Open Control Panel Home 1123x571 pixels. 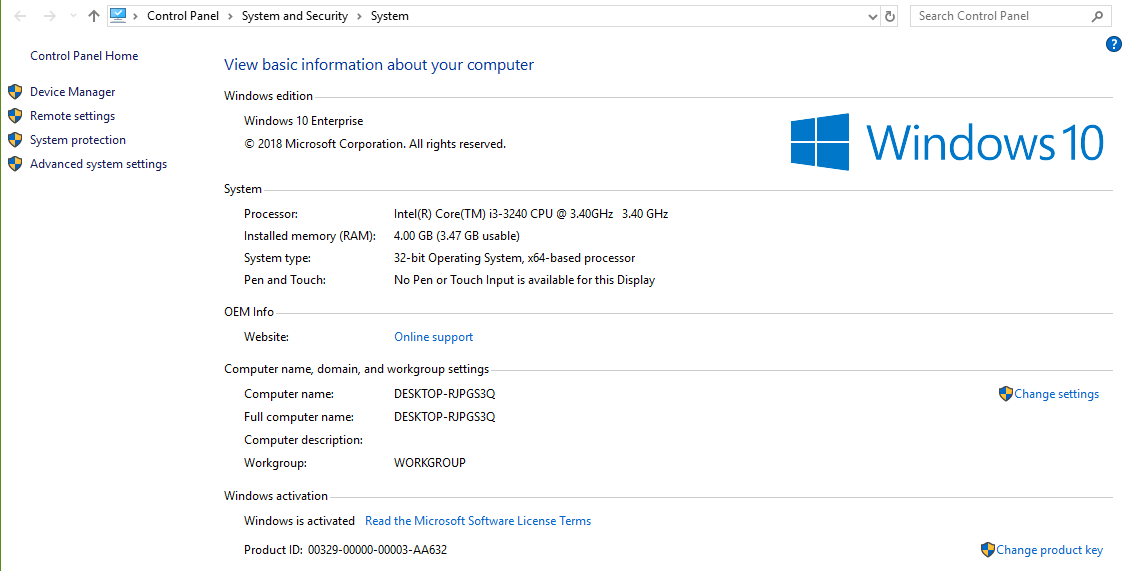click(84, 56)
